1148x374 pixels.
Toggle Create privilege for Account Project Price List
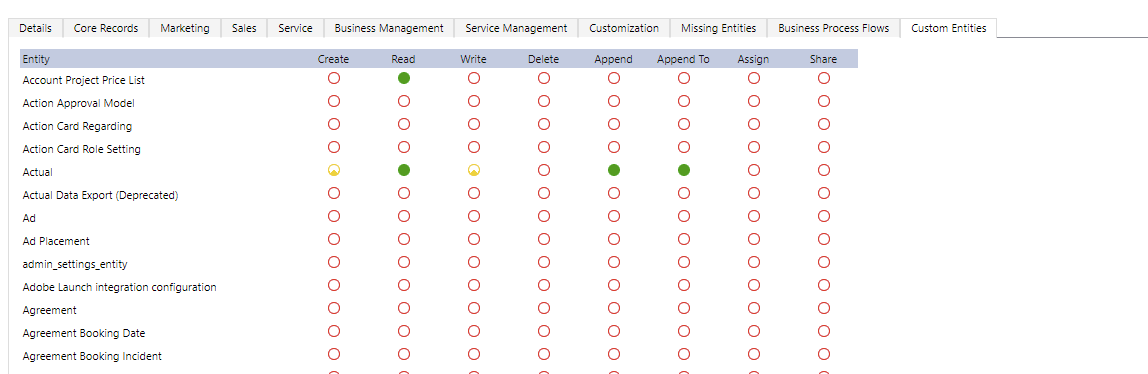point(334,78)
